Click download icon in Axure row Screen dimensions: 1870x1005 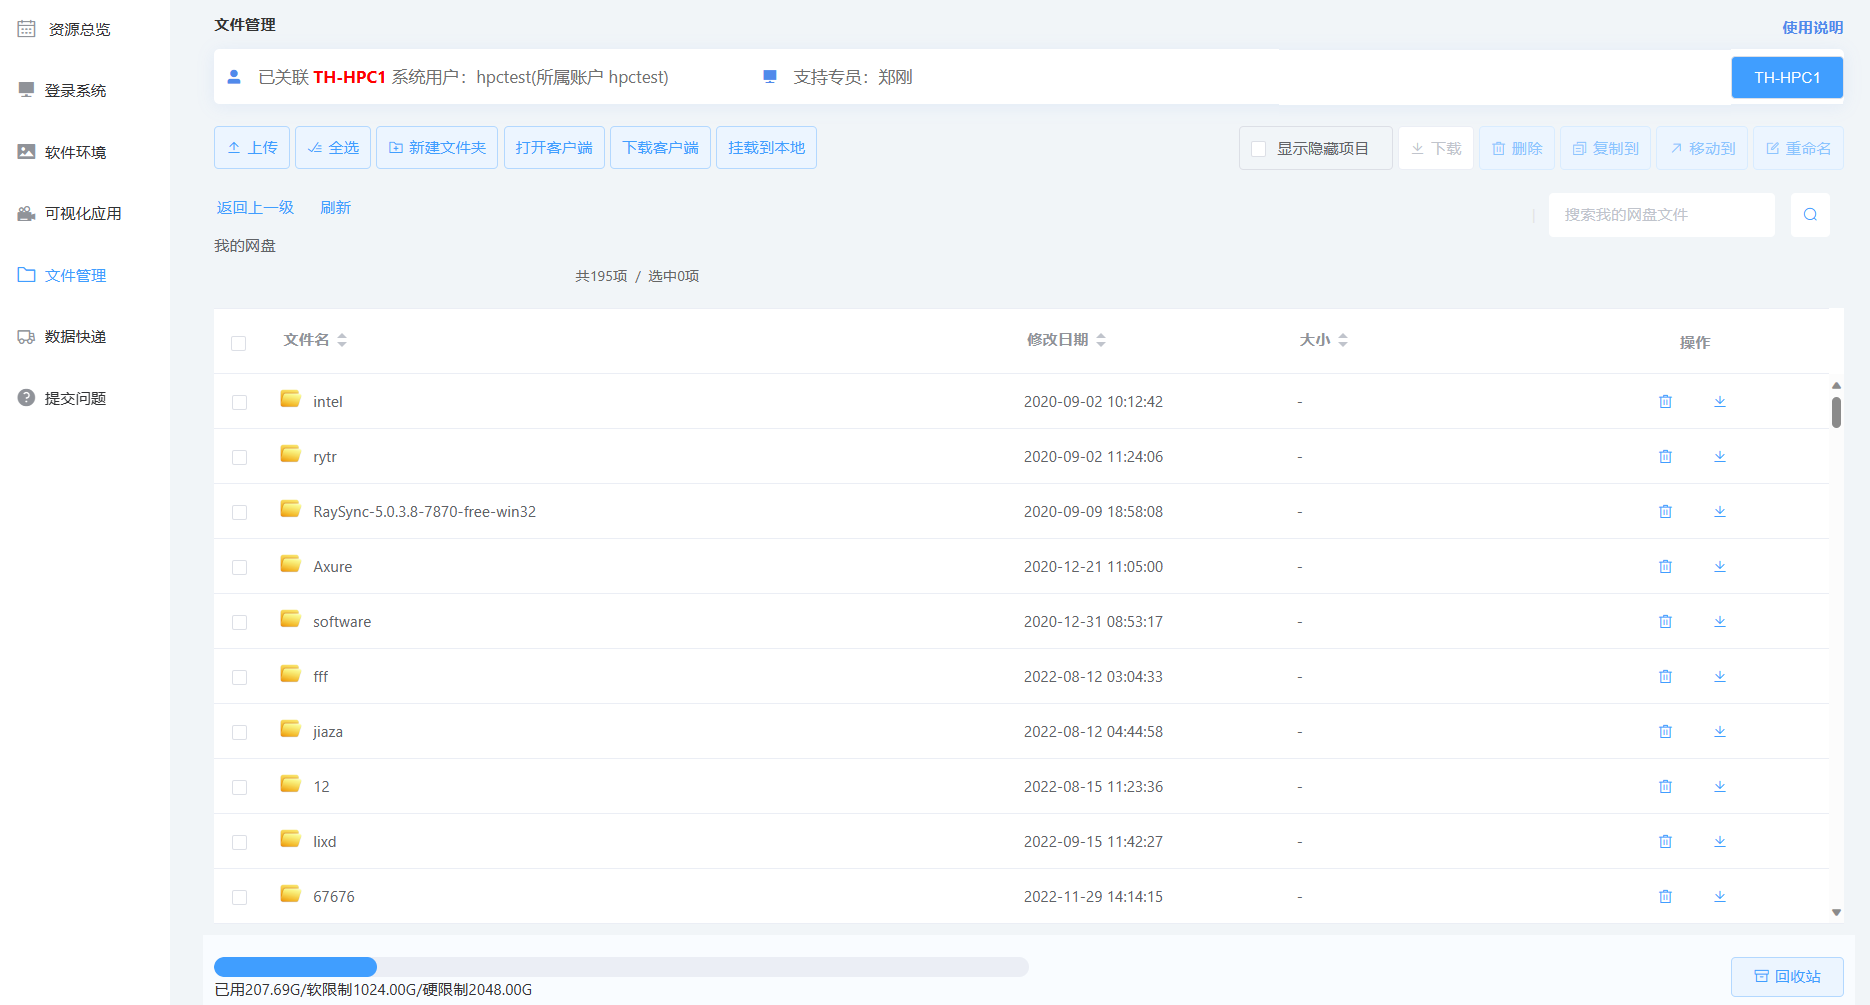click(1720, 566)
